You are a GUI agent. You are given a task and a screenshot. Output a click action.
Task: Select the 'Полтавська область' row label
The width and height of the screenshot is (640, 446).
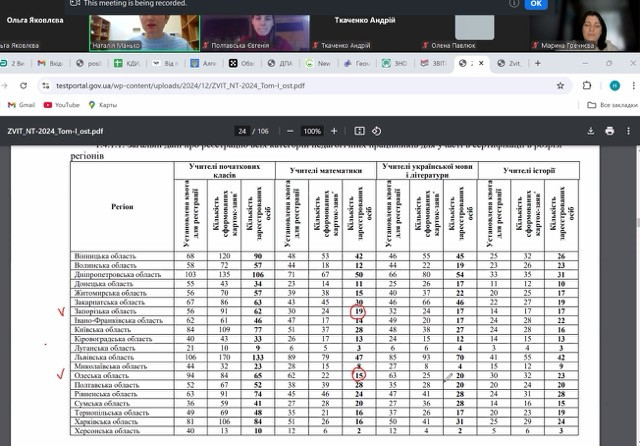coord(107,385)
